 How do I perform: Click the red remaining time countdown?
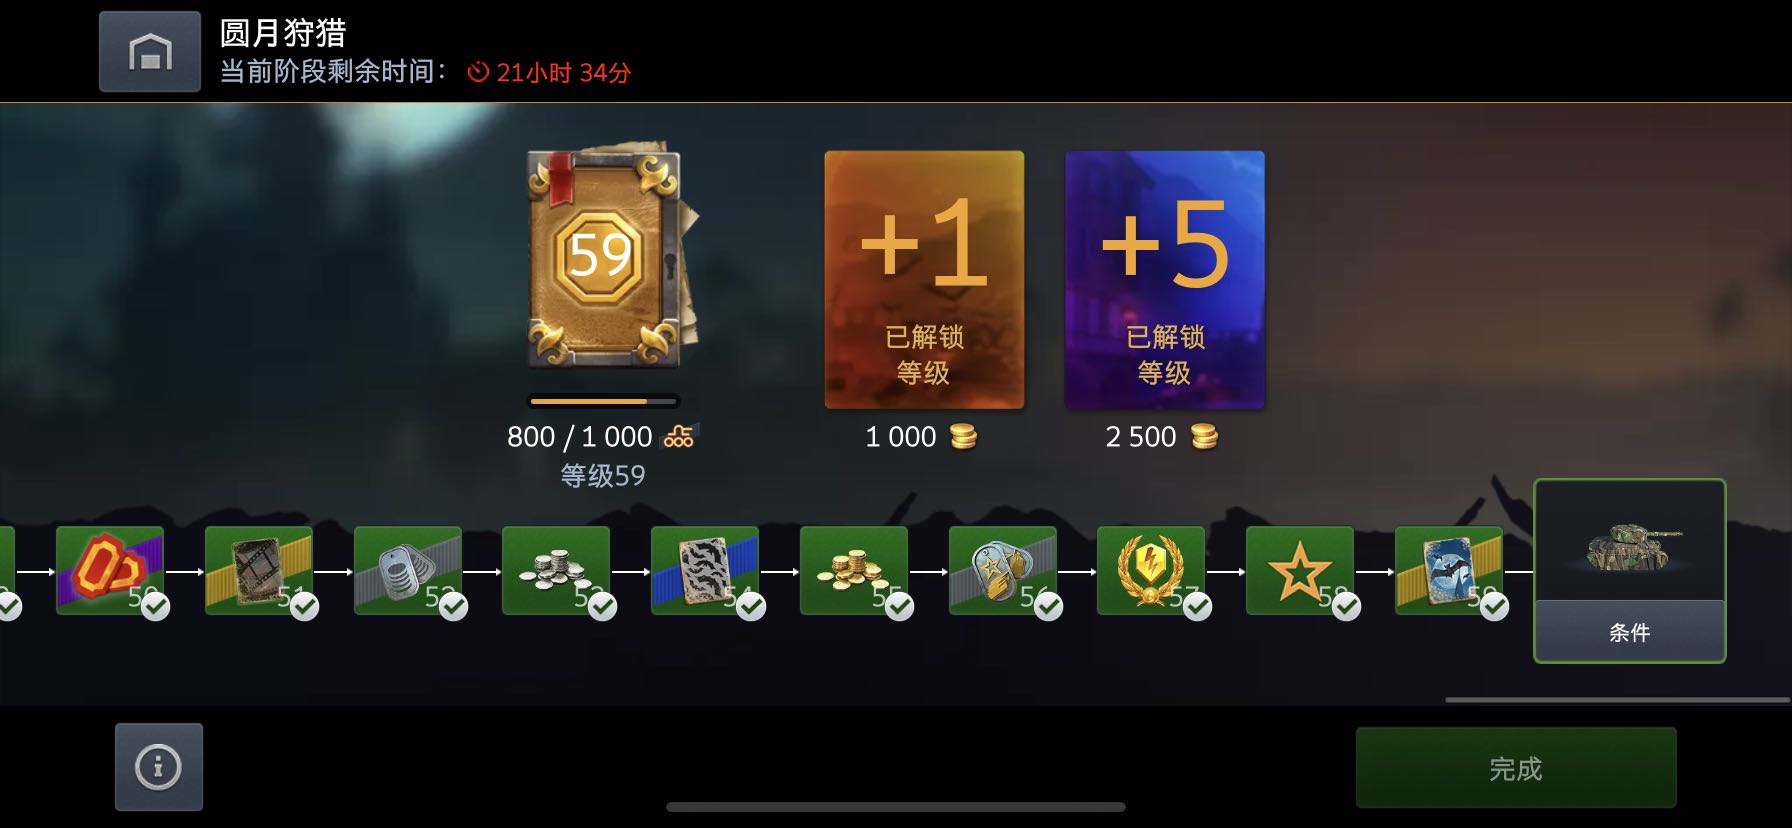coord(550,72)
